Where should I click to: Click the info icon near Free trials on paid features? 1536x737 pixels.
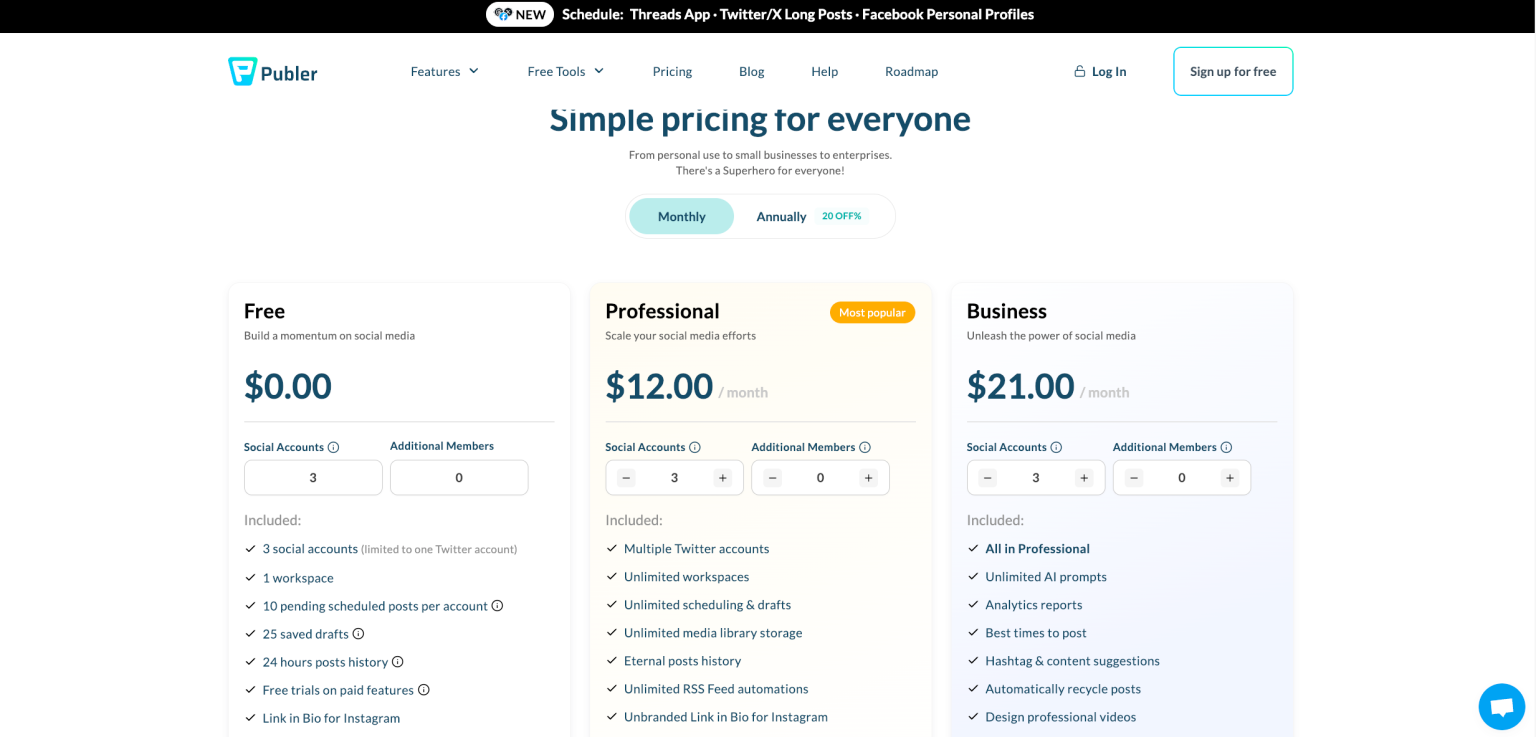[x=423, y=690]
